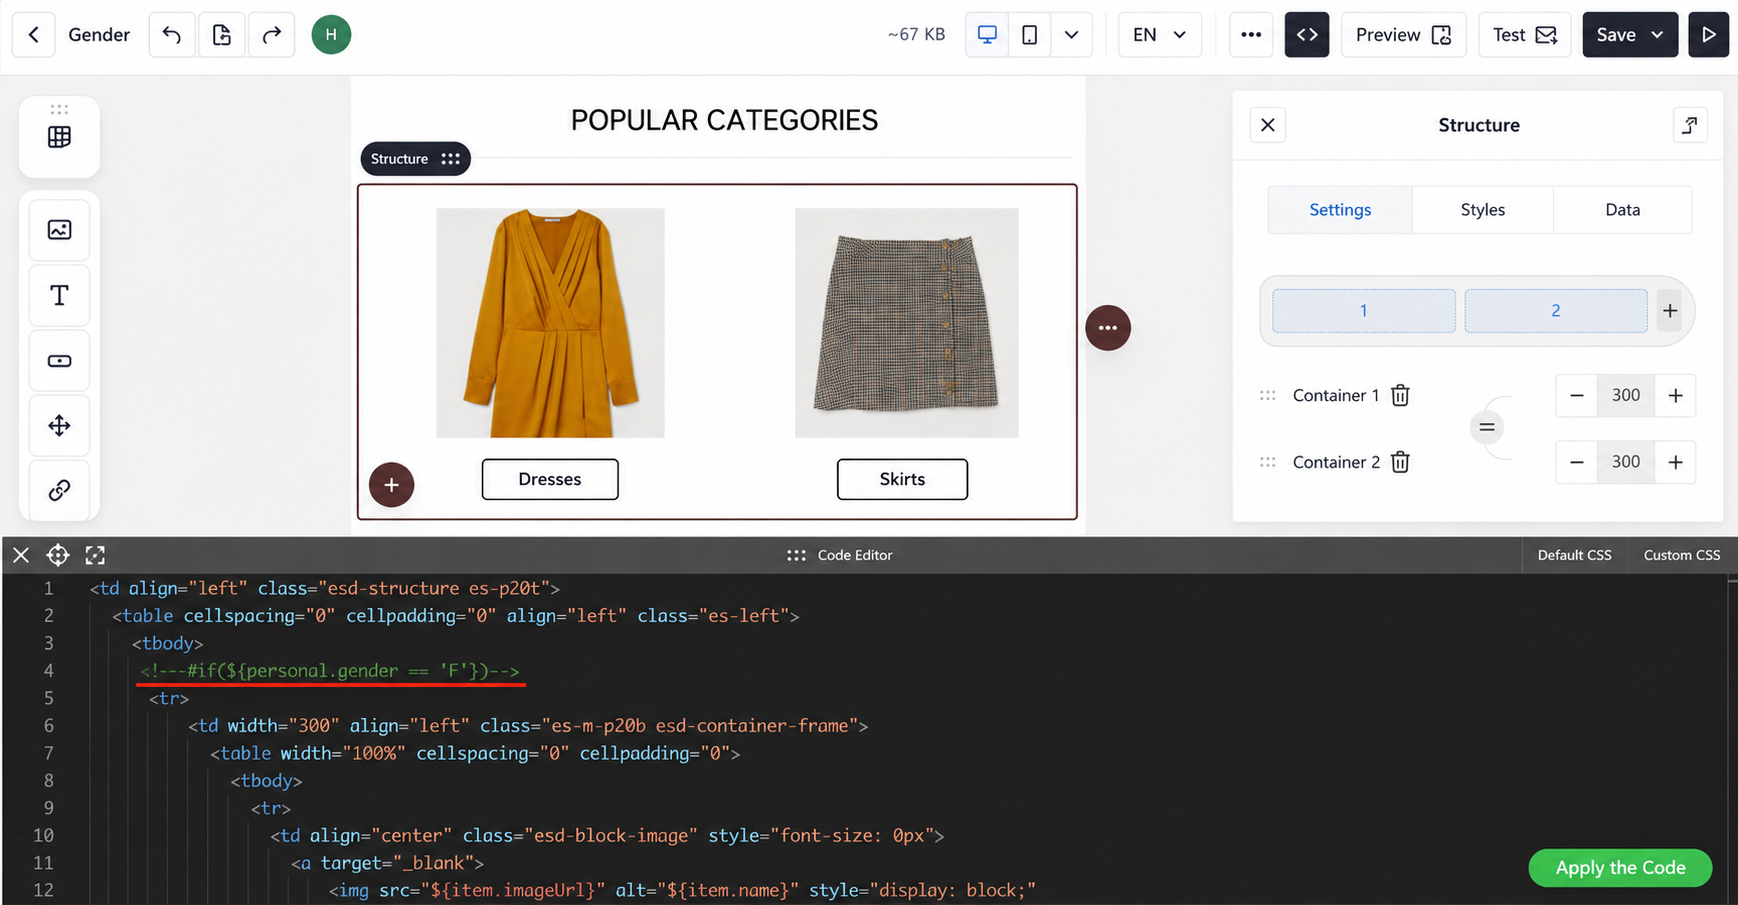Expand the device view dropdown
The image size is (1738, 905).
coord(1071,35)
